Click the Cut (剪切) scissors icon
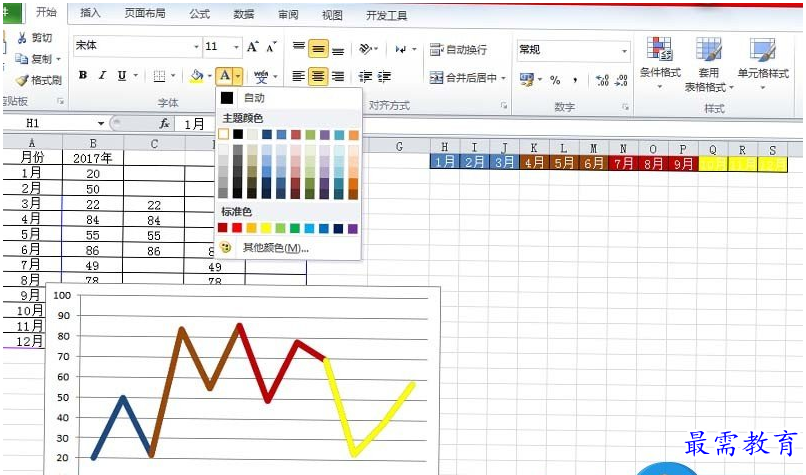 22,38
